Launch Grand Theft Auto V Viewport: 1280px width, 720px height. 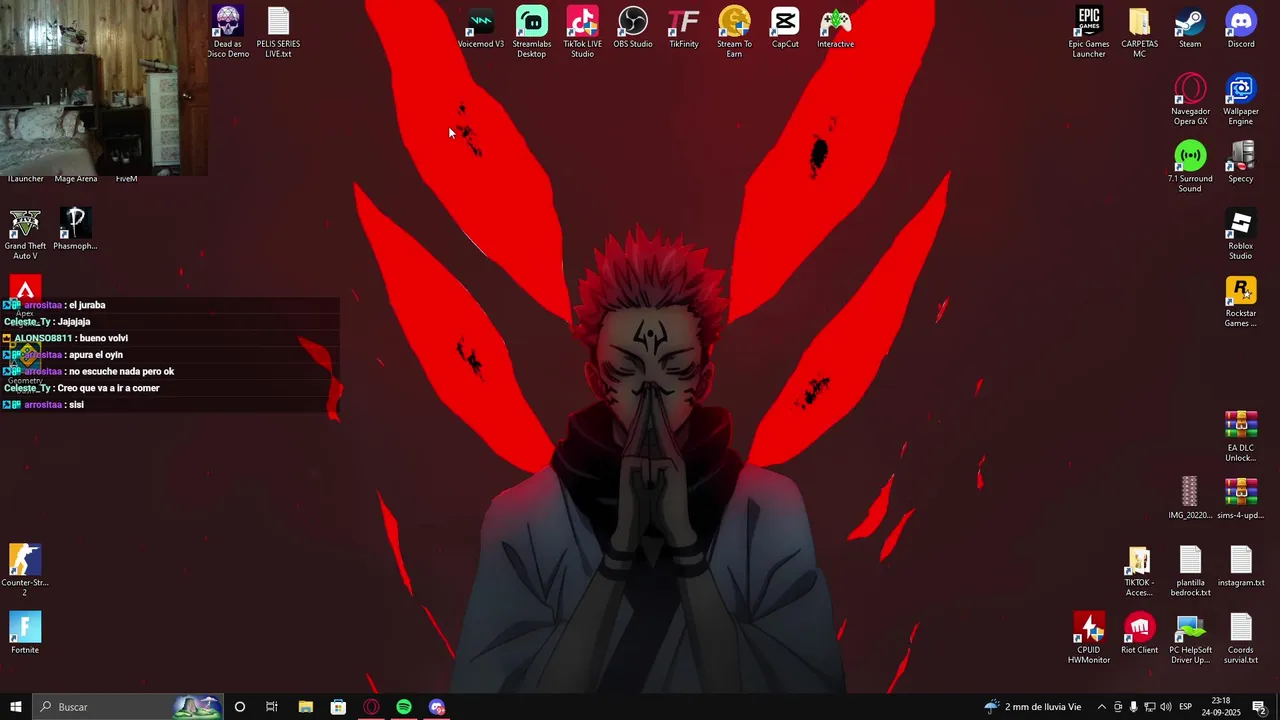tap(25, 234)
